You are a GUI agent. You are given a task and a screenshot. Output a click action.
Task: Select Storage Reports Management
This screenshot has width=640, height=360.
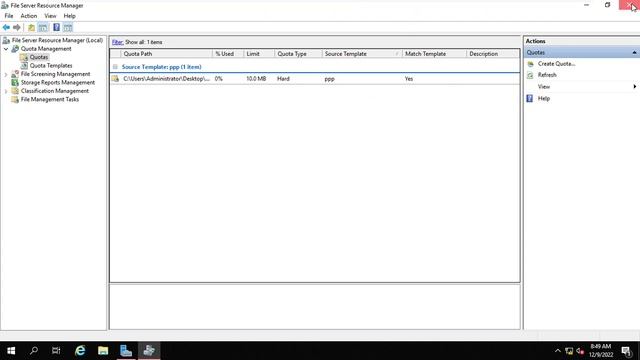coord(58,82)
